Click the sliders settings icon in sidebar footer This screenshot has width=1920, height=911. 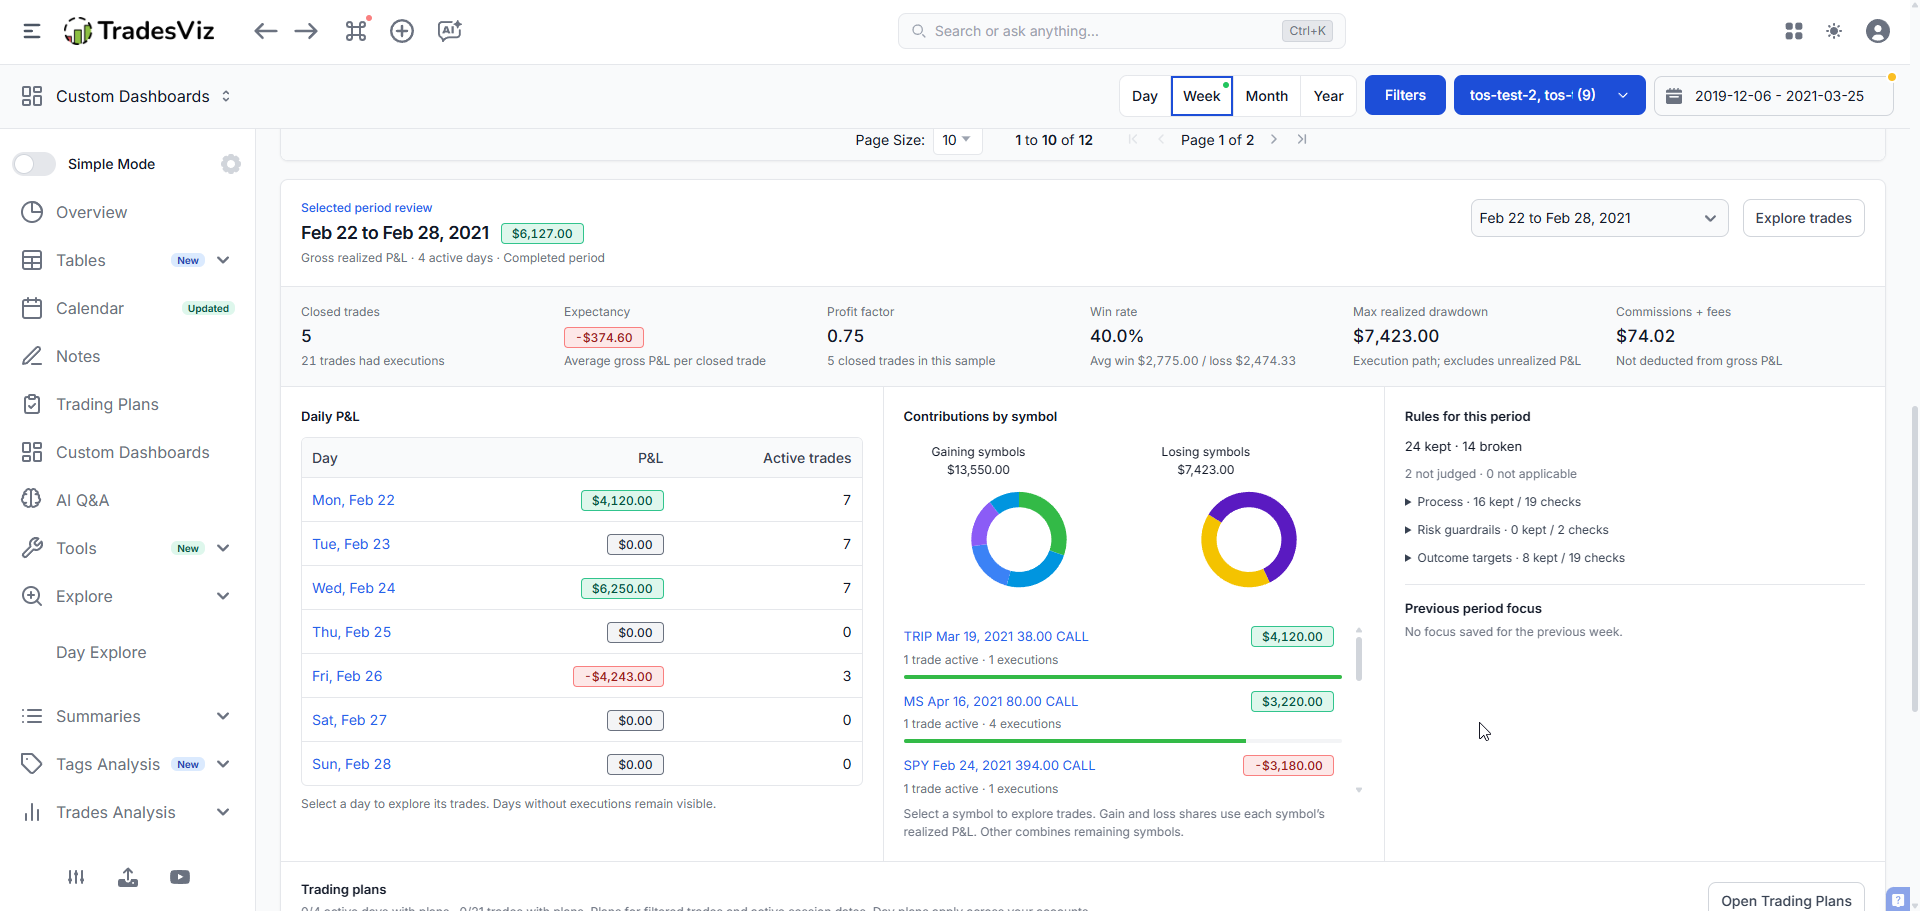point(76,877)
